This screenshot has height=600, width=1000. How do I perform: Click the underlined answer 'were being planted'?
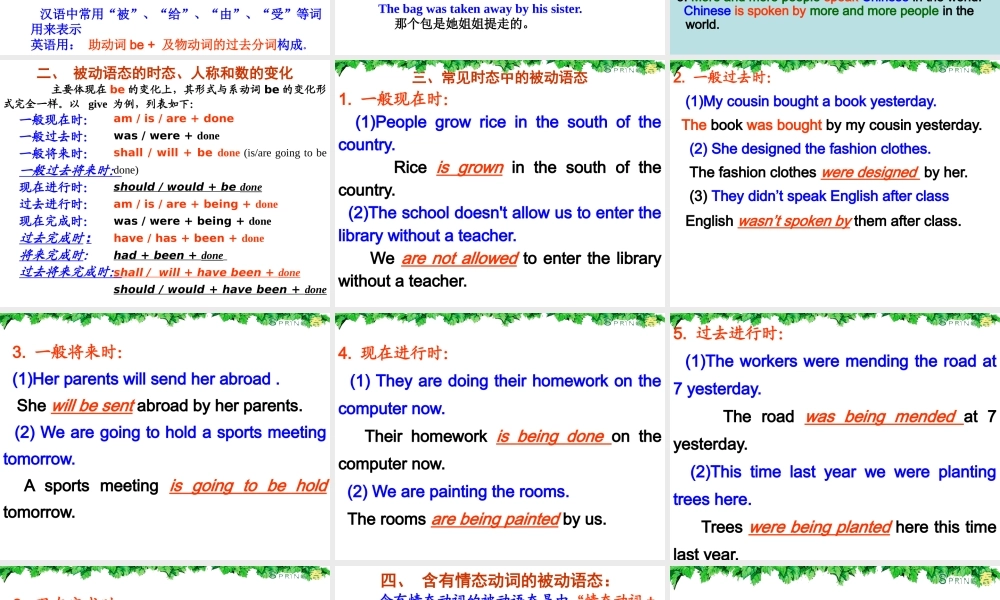click(x=820, y=527)
